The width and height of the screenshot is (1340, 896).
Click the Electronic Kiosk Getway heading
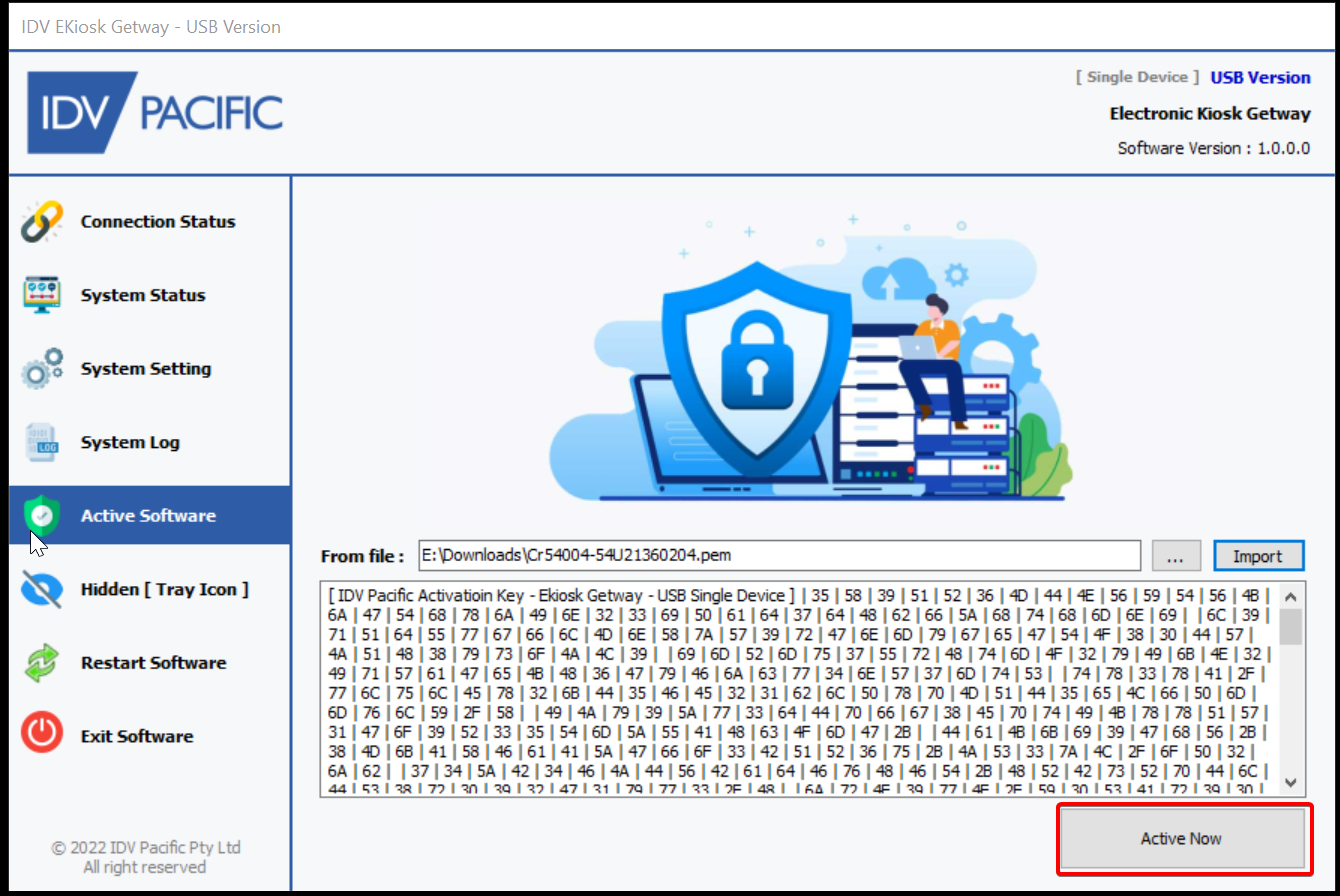click(x=1210, y=113)
